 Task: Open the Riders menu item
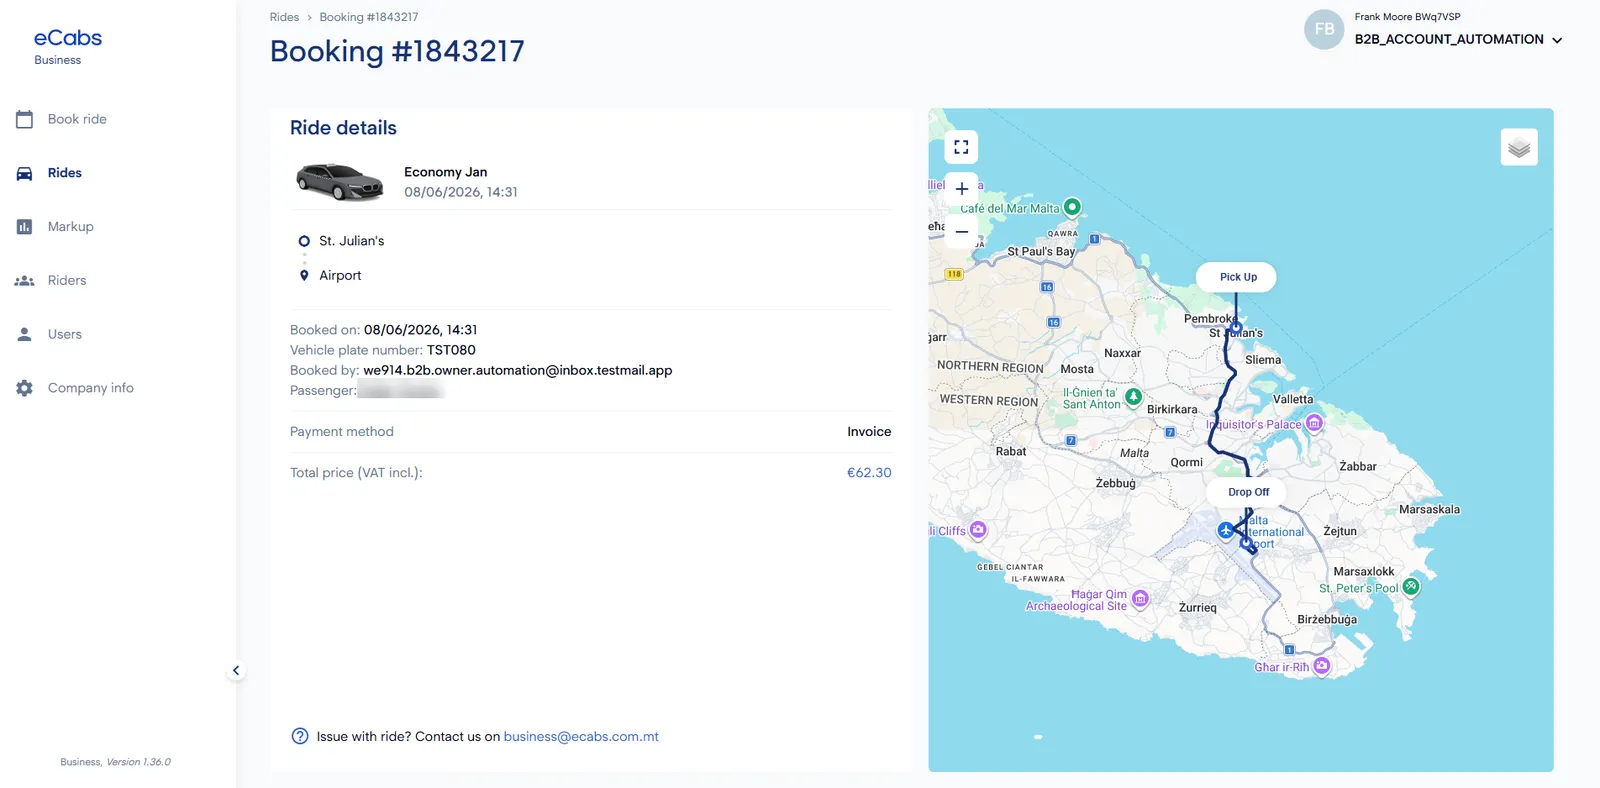(x=67, y=281)
